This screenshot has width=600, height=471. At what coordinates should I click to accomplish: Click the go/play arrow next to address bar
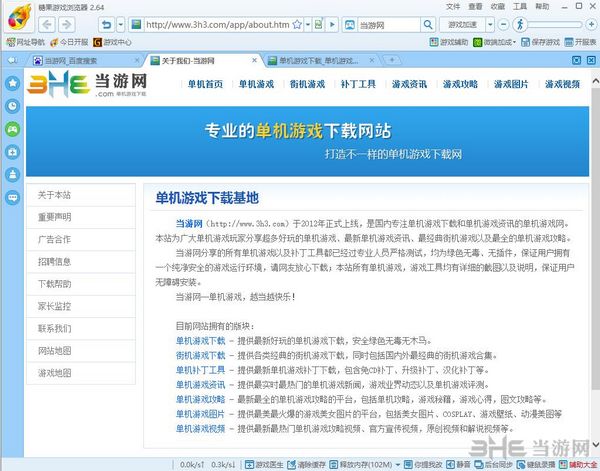click(x=332, y=25)
